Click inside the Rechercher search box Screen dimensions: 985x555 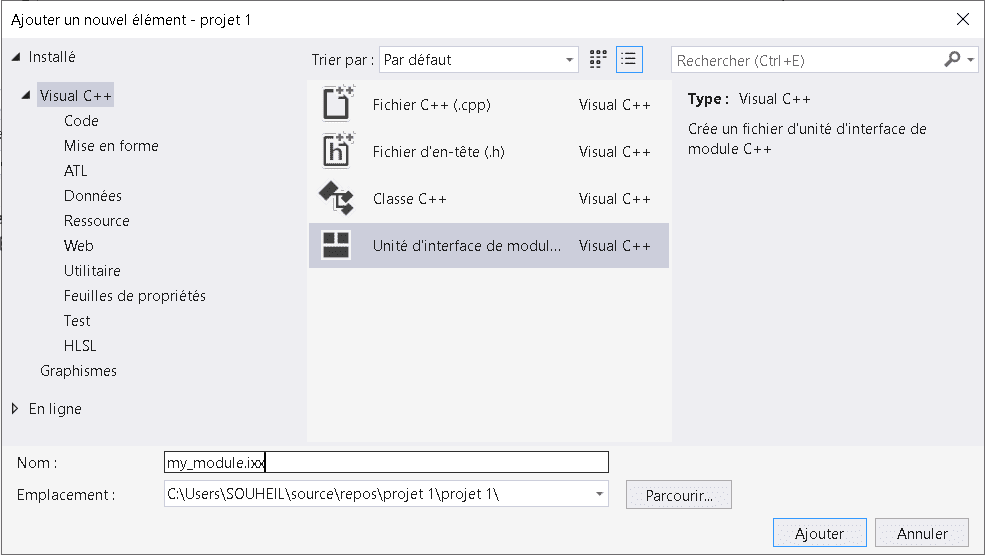pyautogui.click(x=807, y=60)
